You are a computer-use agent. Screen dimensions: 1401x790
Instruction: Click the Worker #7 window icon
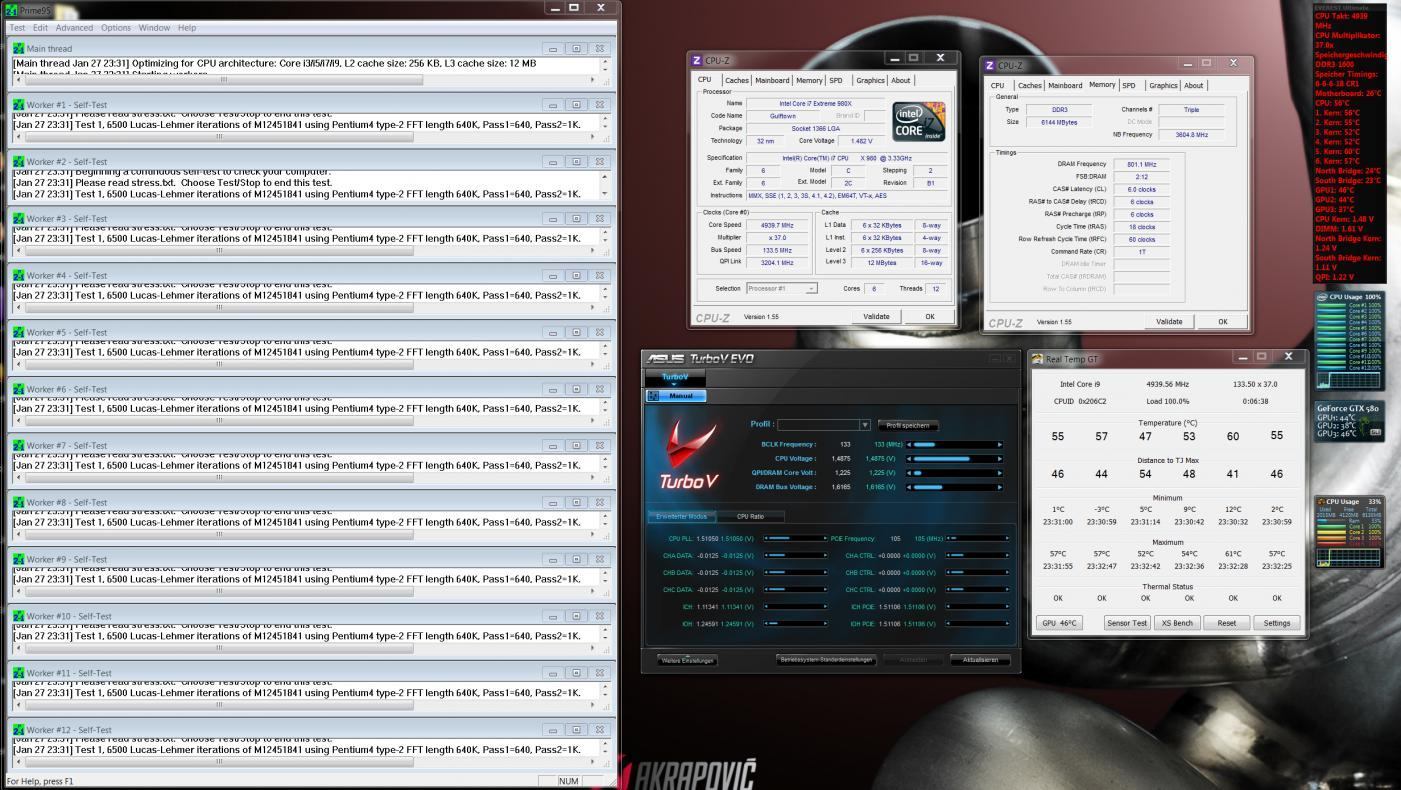point(18,445)
